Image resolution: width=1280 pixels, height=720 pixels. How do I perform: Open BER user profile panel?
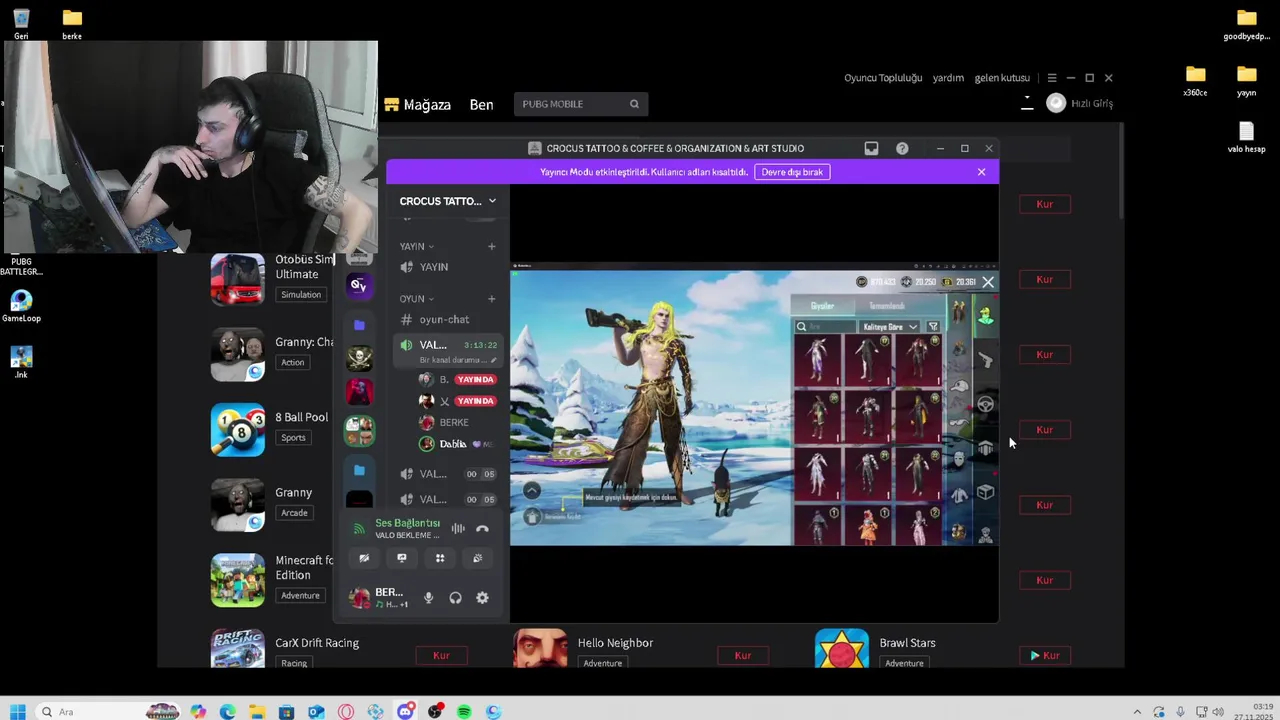click(379, 598)
